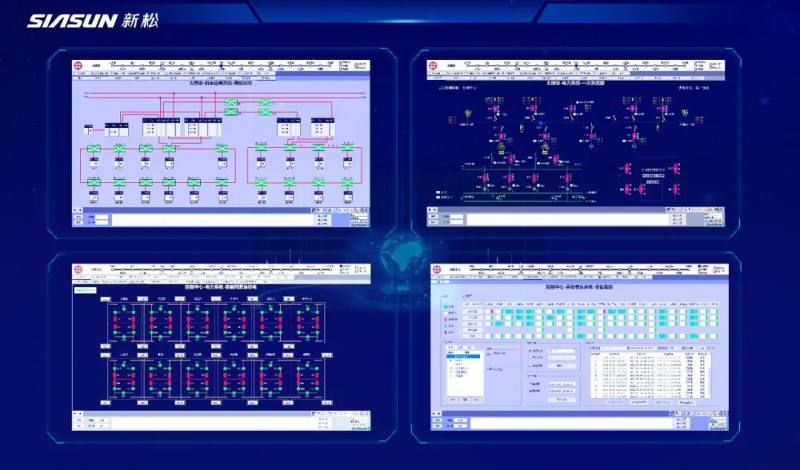Click the back arrow below the network topology diagram

pos(74,210)
